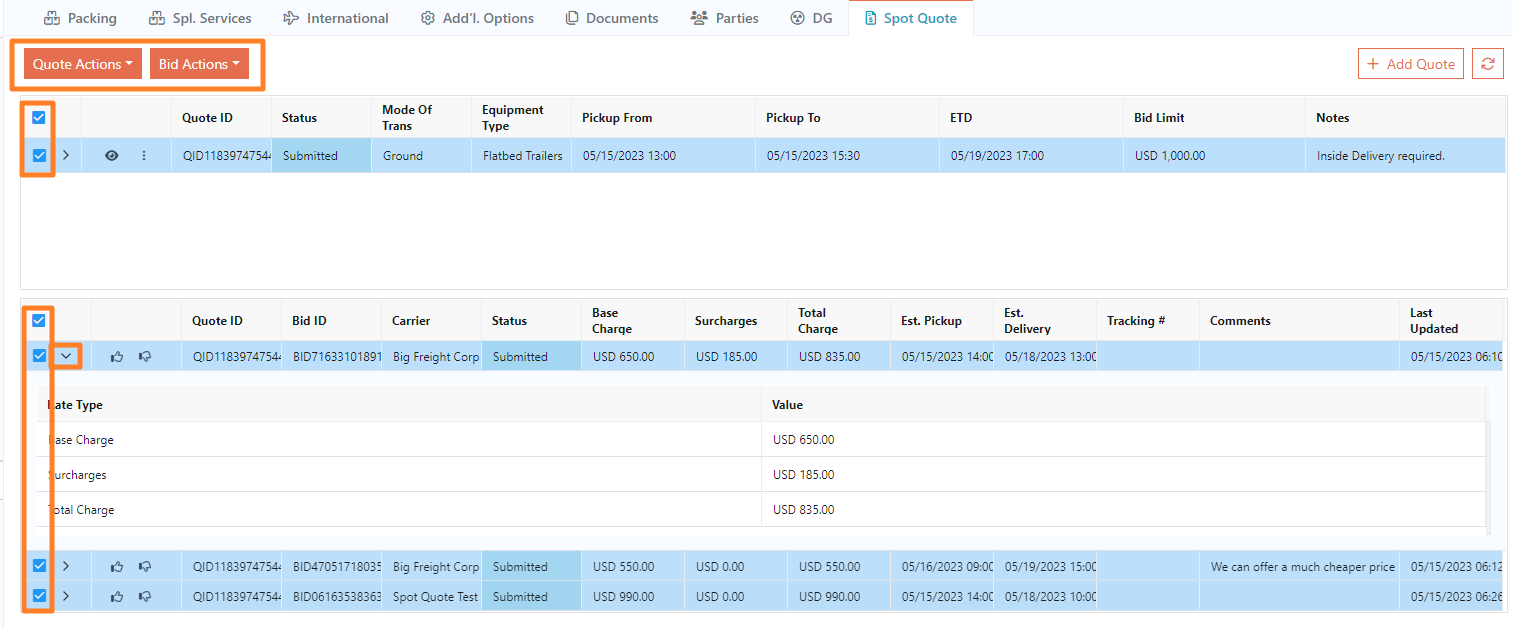Uncheck the USD 550.00 bid row checkbox

point(39,565)
